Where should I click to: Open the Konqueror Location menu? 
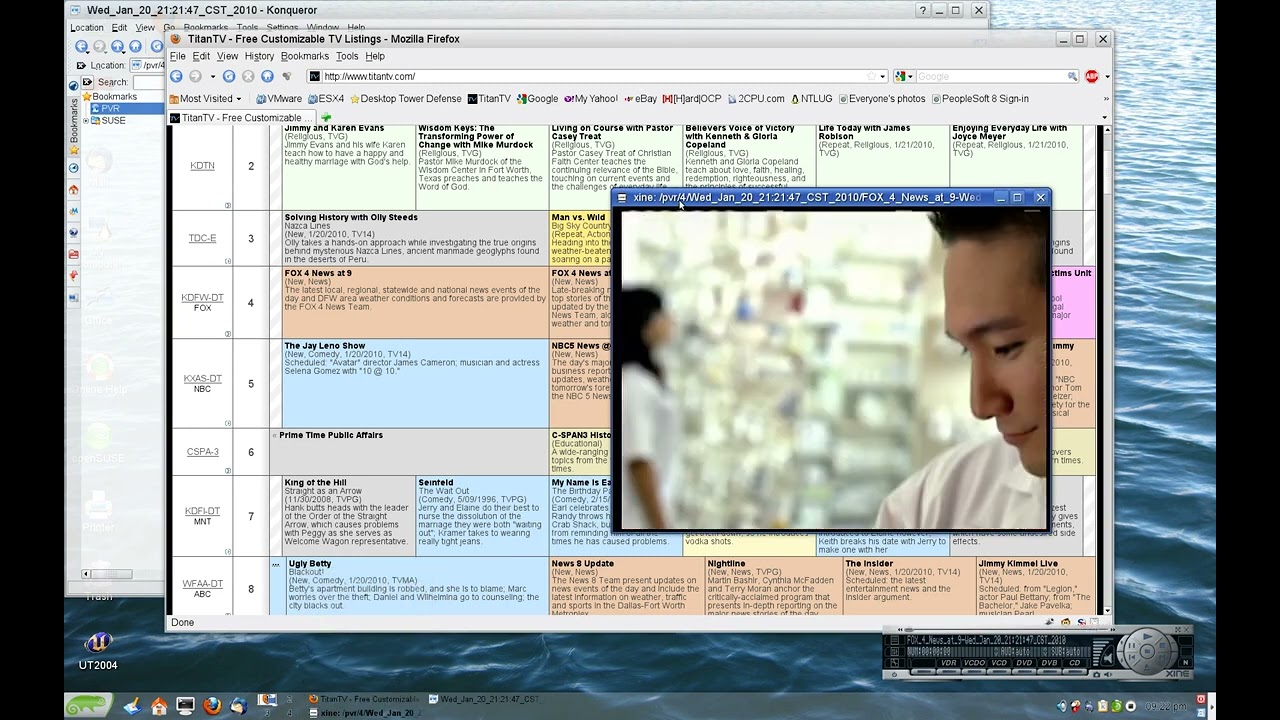pos(87,28)
